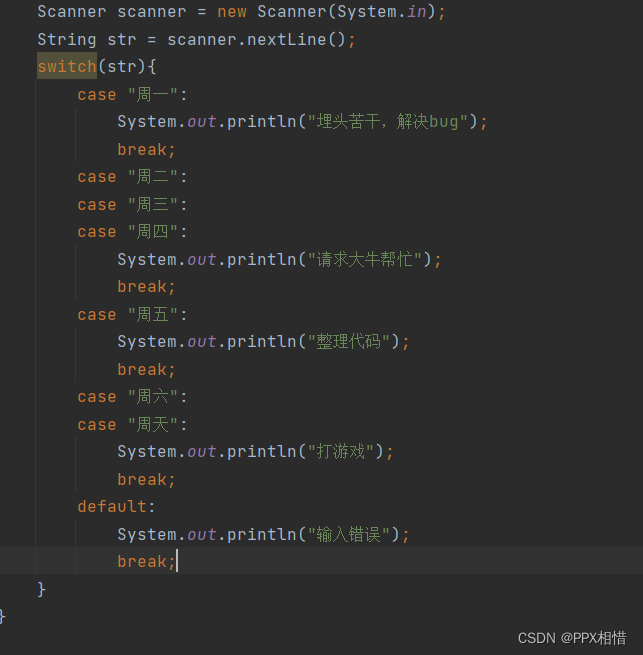
Task: Select the case "周四" label
Action: 132,231
